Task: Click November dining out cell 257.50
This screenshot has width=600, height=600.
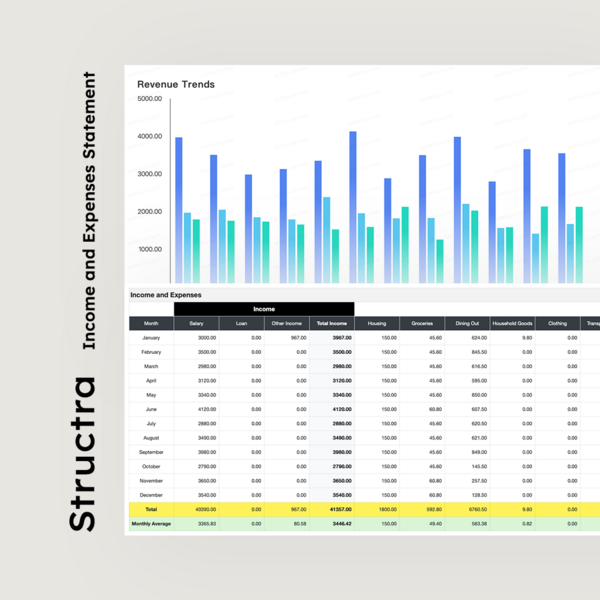Action: [x=467, y=481]
